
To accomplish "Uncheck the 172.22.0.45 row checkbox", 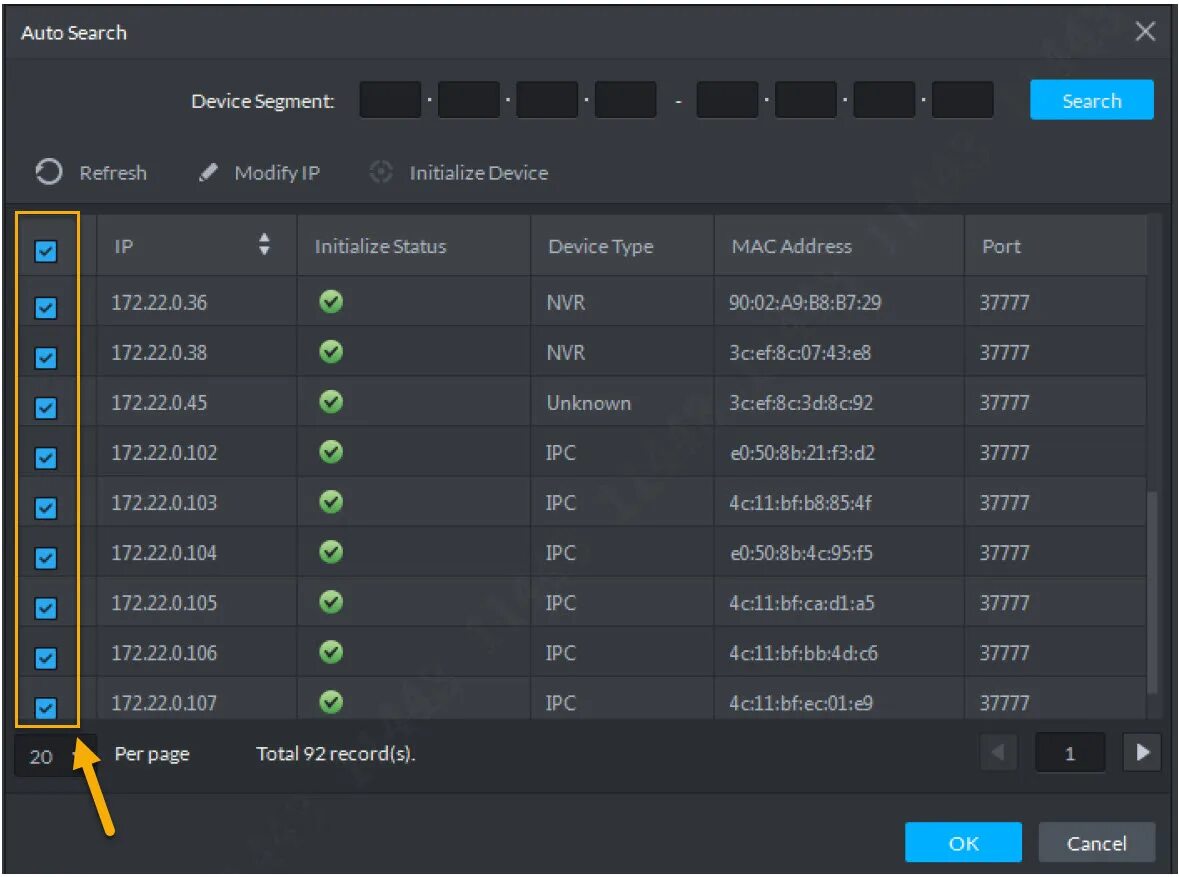I will [46, 408].
